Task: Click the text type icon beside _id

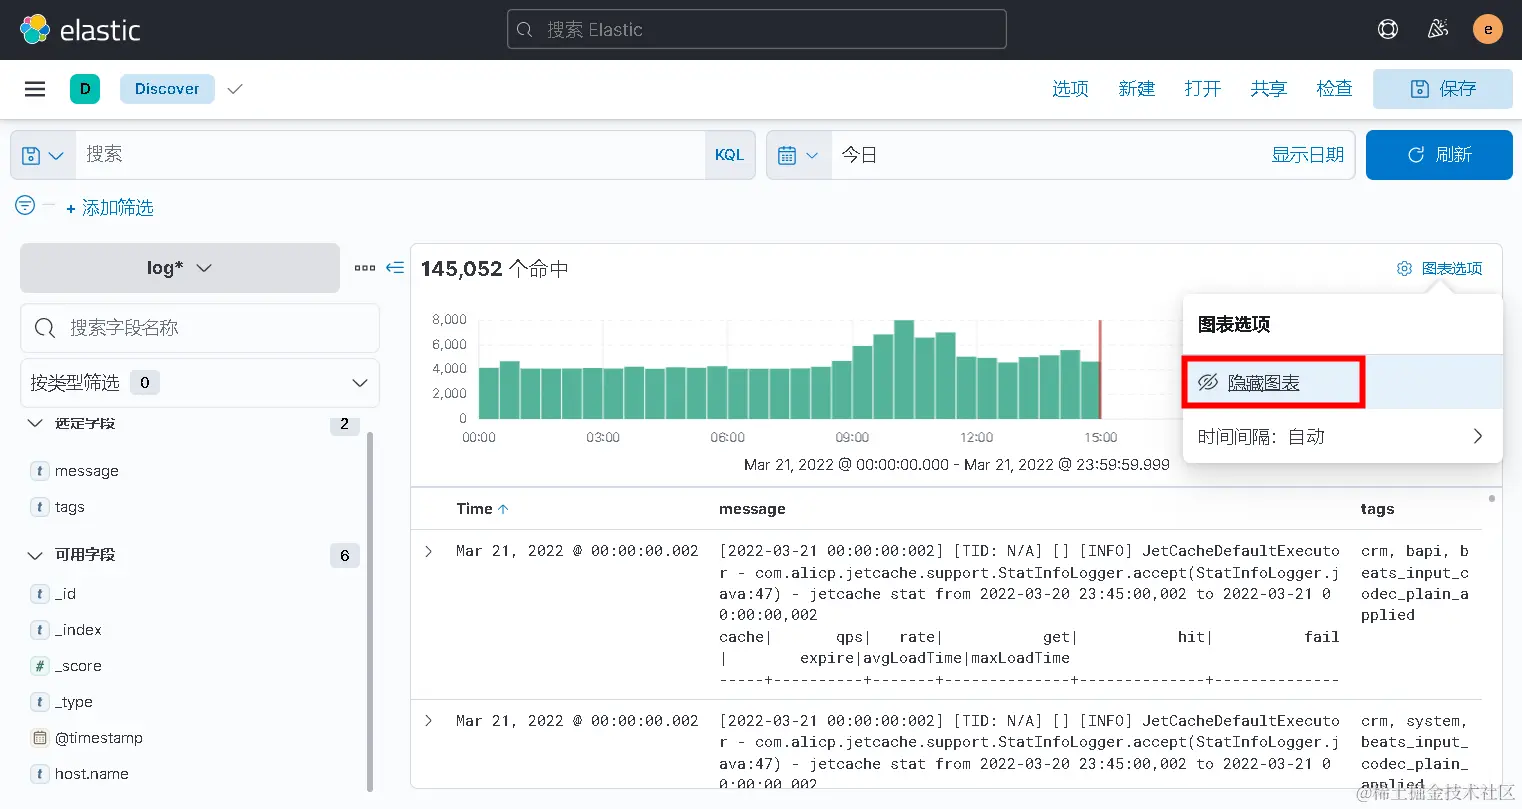Action: (x=40, y=594)
